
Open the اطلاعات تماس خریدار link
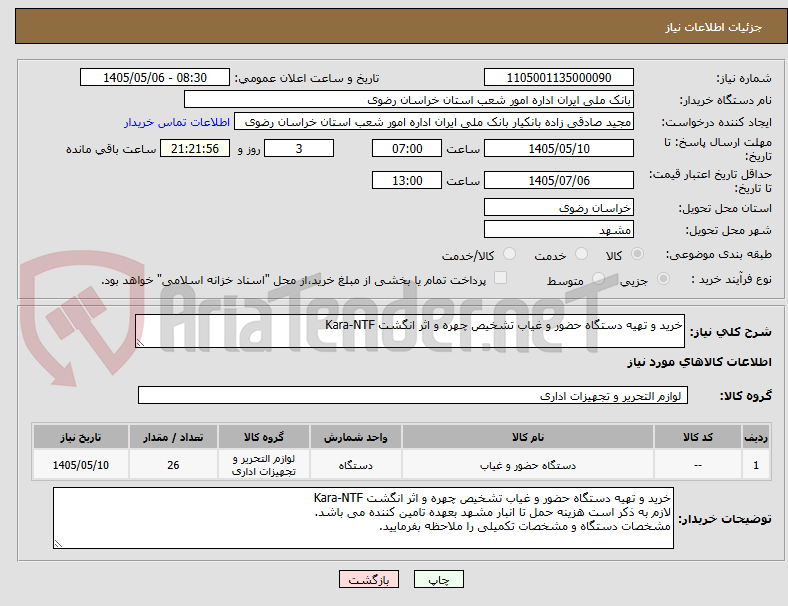(x=177, y=122)
